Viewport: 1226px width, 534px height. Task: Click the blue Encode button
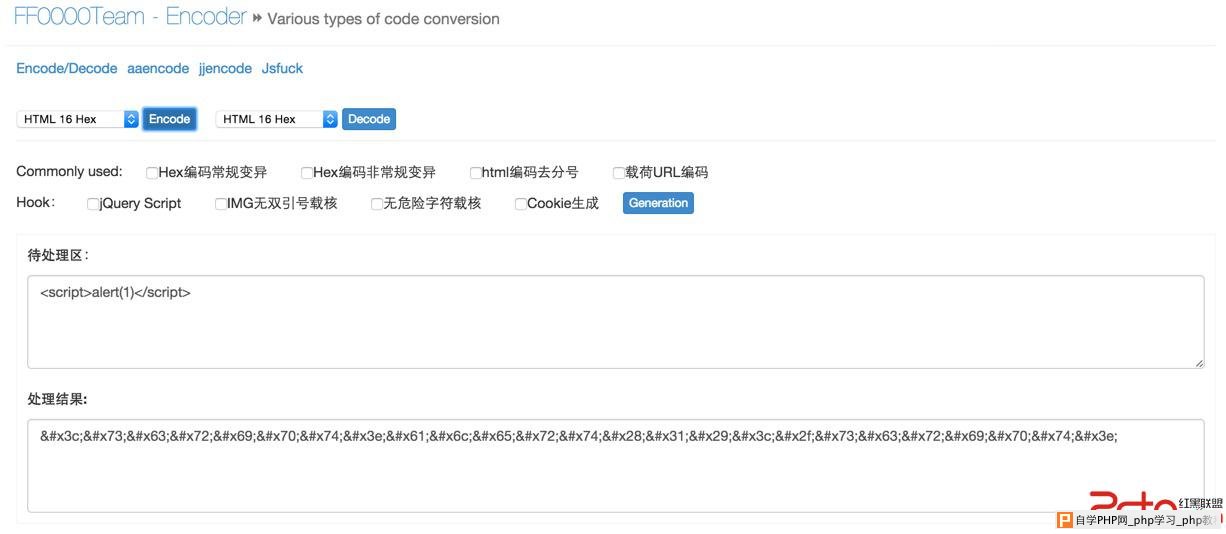coord(169,119)
